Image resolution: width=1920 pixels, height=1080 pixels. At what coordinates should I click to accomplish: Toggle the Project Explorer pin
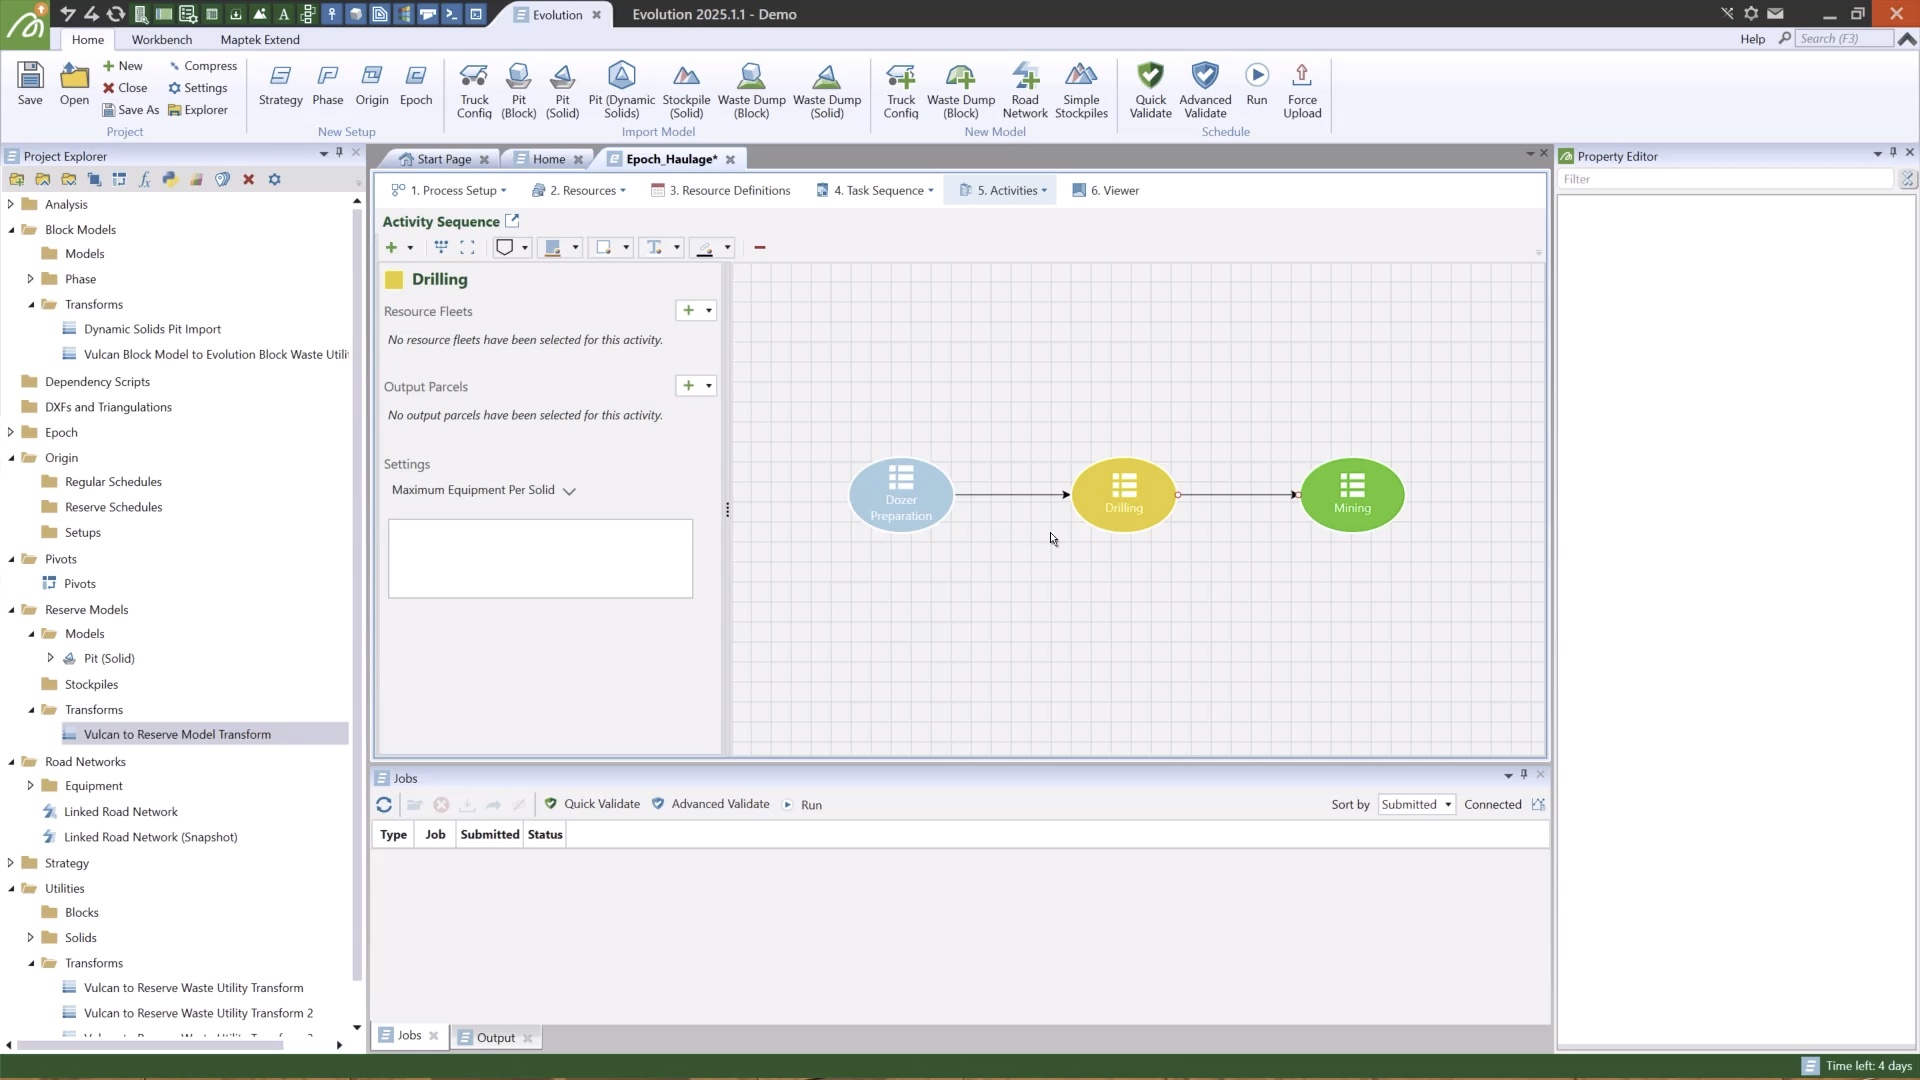(339, 153)
